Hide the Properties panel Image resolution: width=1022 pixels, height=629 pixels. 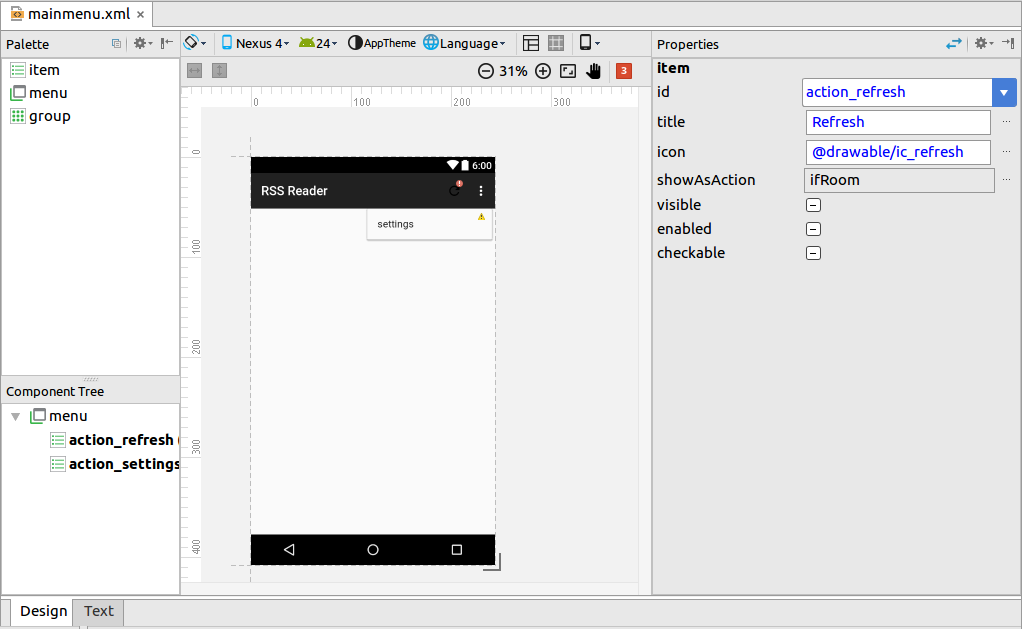[1008, 44]
